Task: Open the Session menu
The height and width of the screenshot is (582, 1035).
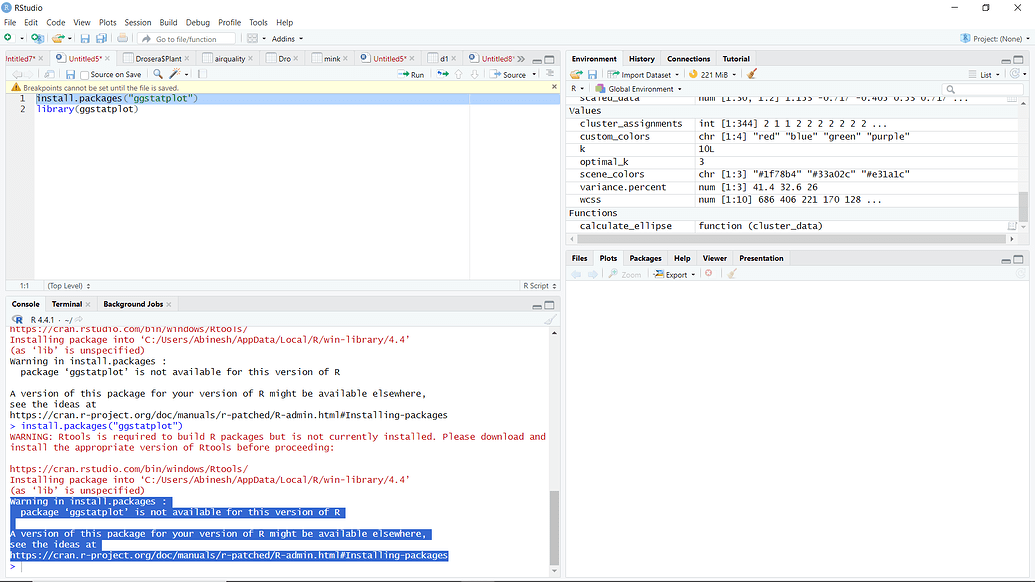Action: [x=138, y=22]
